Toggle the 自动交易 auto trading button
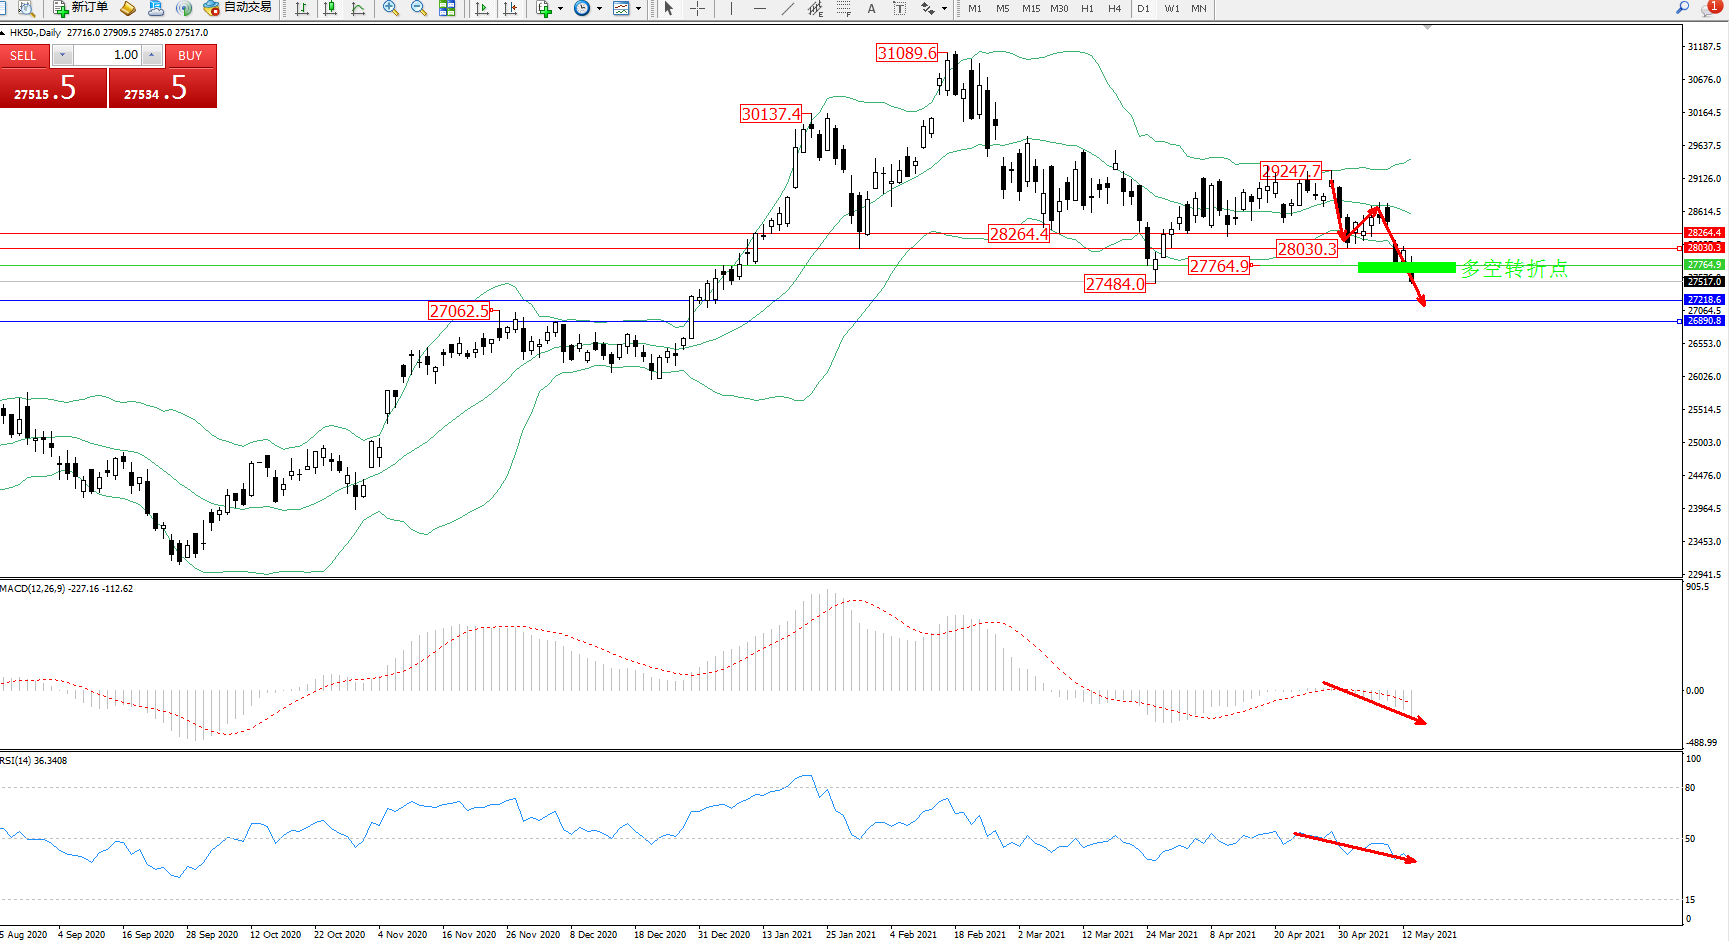Screen dimensions: 1729x941 (238, 8)
